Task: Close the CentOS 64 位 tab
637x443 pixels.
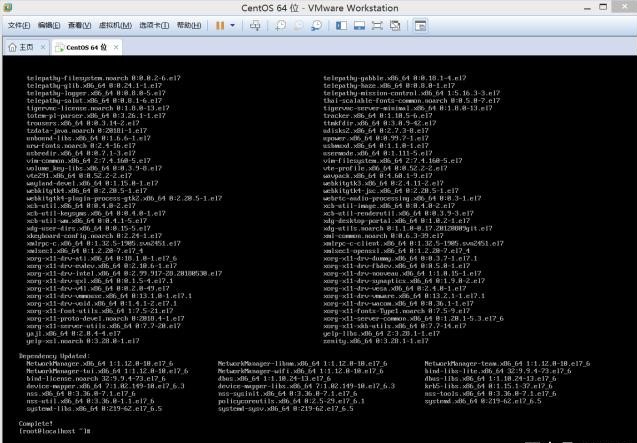Action: (x=115, y=47)
